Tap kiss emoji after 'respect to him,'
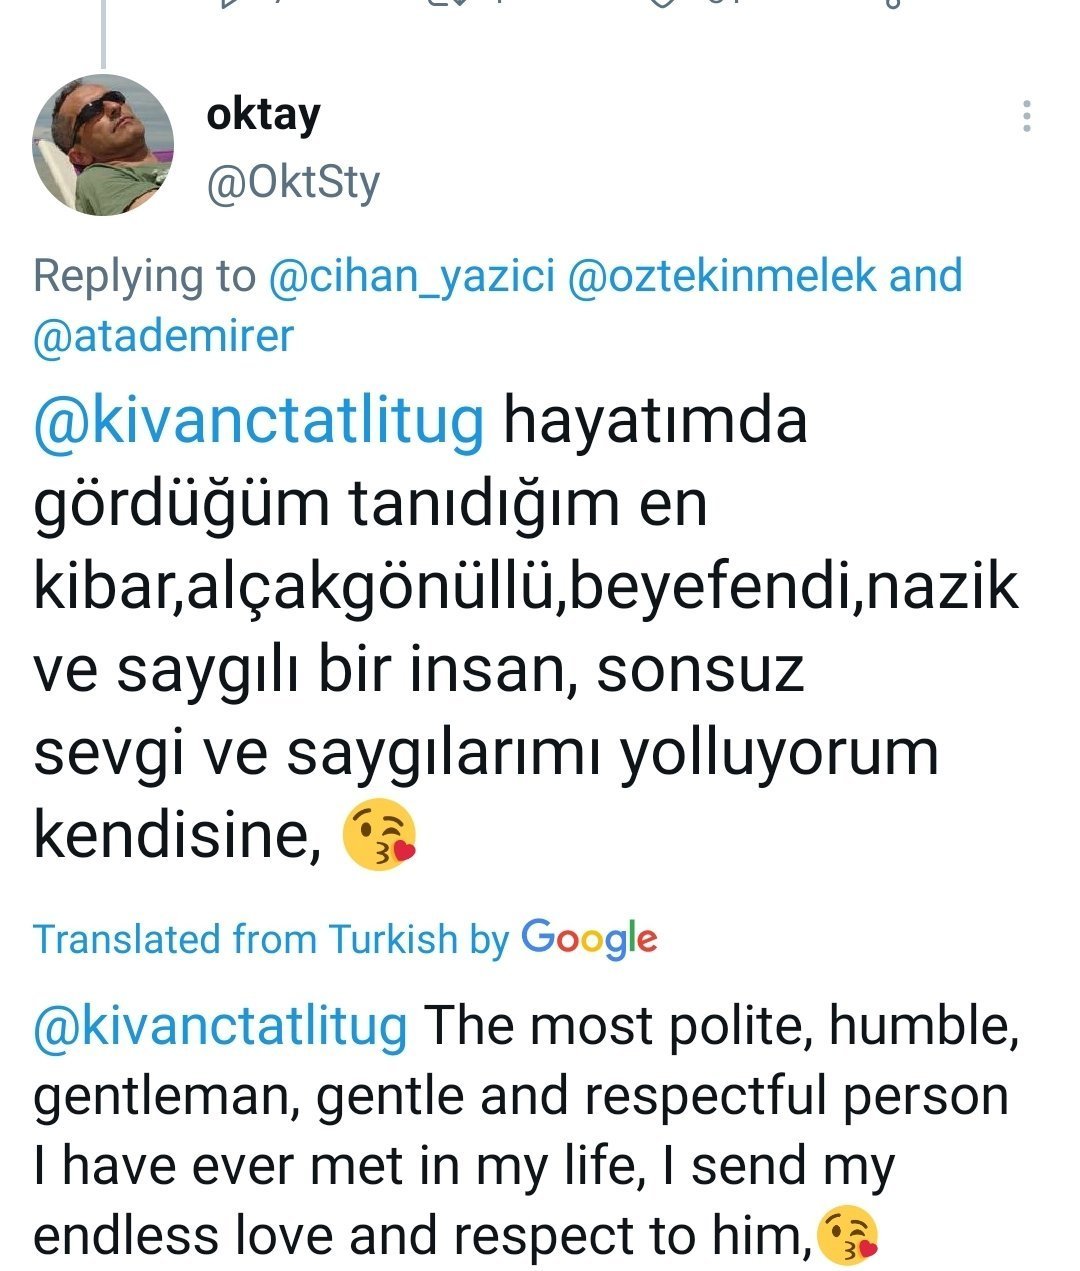 (848, 1236)
